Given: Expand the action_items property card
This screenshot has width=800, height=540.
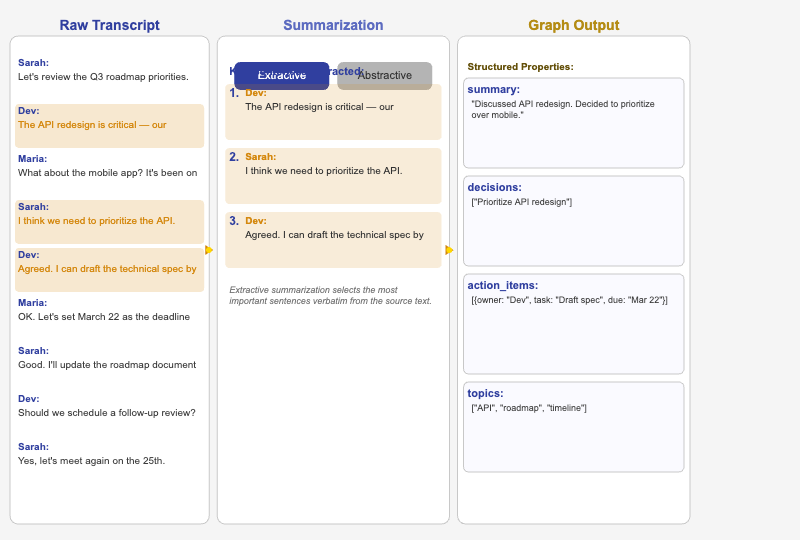Looking at the screenshot, I should coord(573,323).
